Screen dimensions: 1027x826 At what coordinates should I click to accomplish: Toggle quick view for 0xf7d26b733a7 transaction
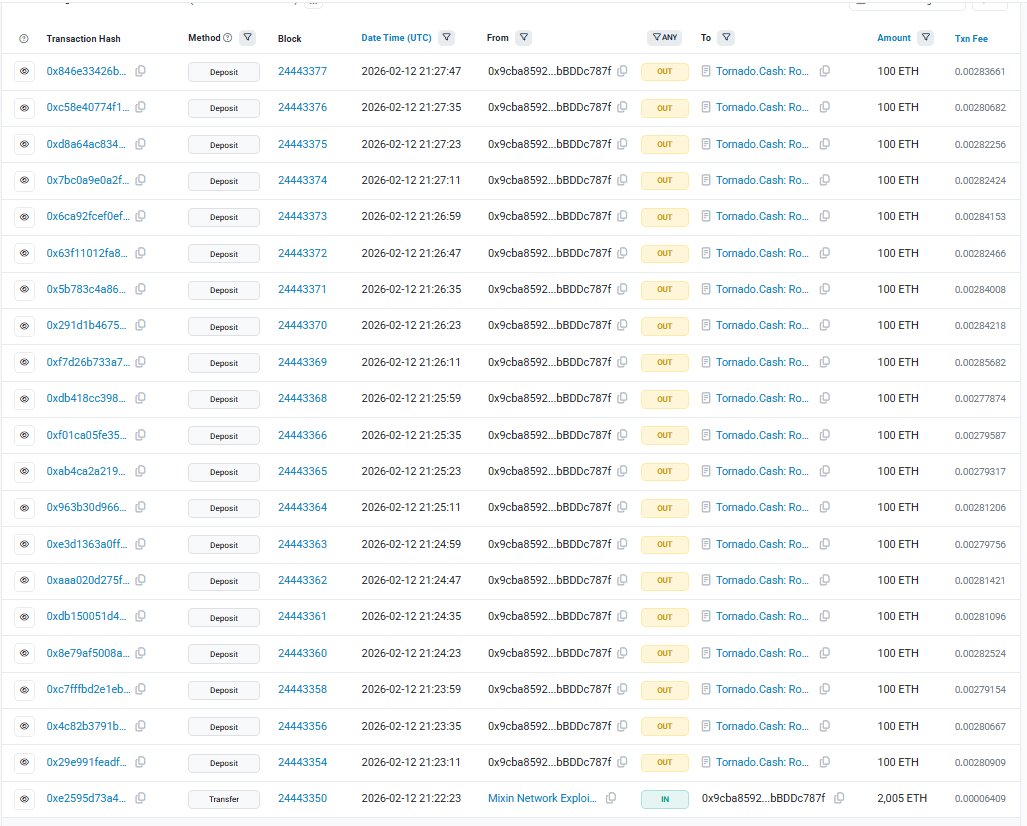pos(24,362)
